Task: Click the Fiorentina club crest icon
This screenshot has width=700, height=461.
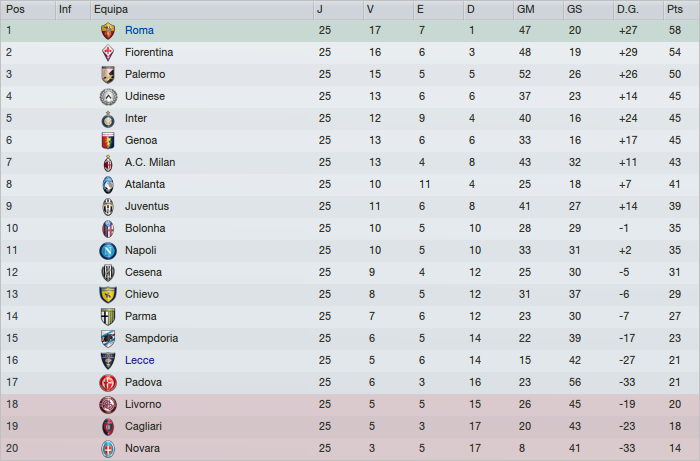Action: (x=108, y=52)
